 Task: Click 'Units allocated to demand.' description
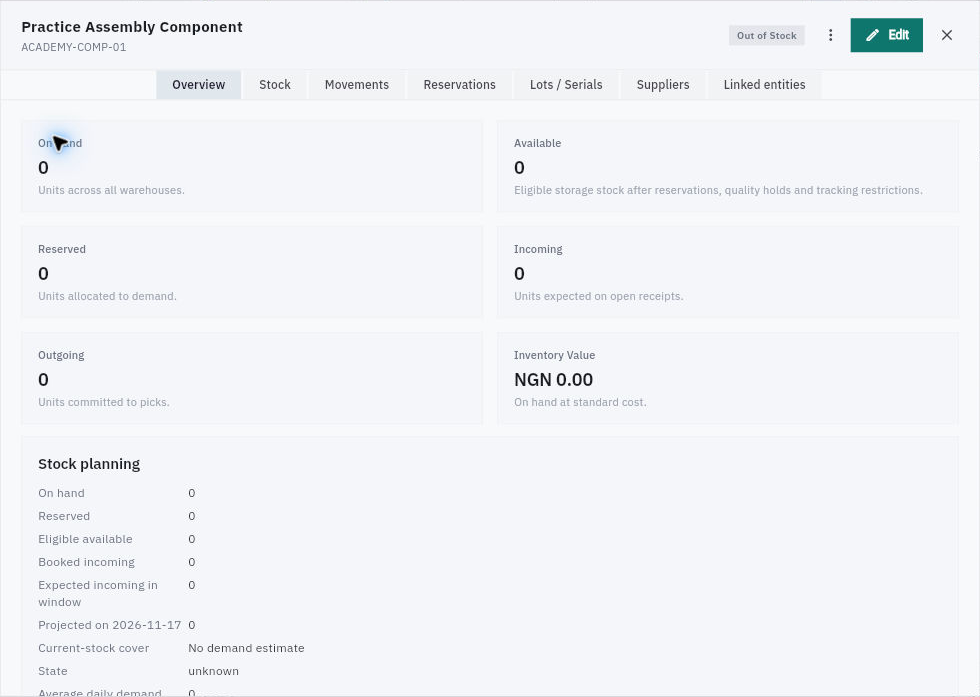tap(108, 296)
